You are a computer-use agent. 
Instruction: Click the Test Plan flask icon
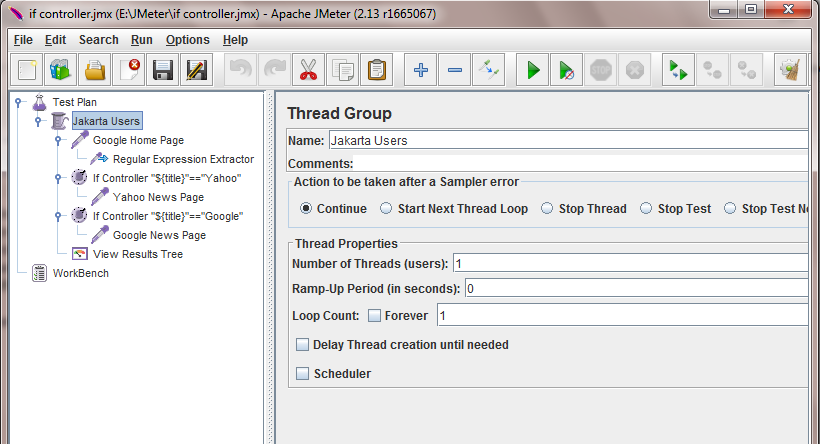click(x=39, y=102)
